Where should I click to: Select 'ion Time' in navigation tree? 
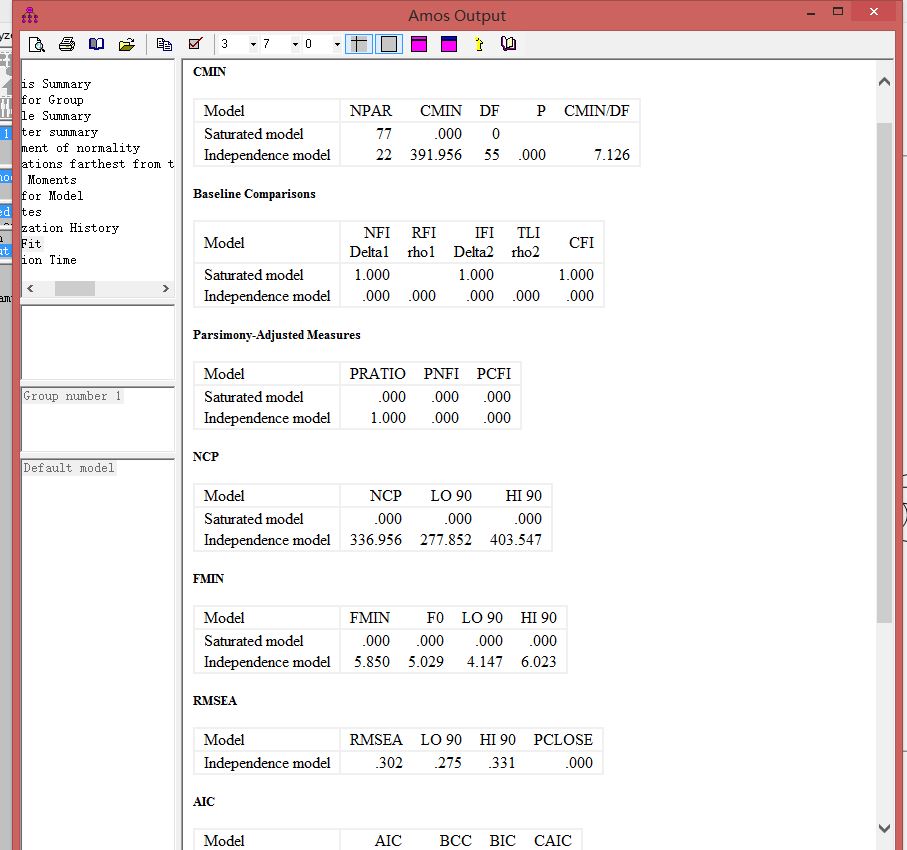[x=49, y=260]
